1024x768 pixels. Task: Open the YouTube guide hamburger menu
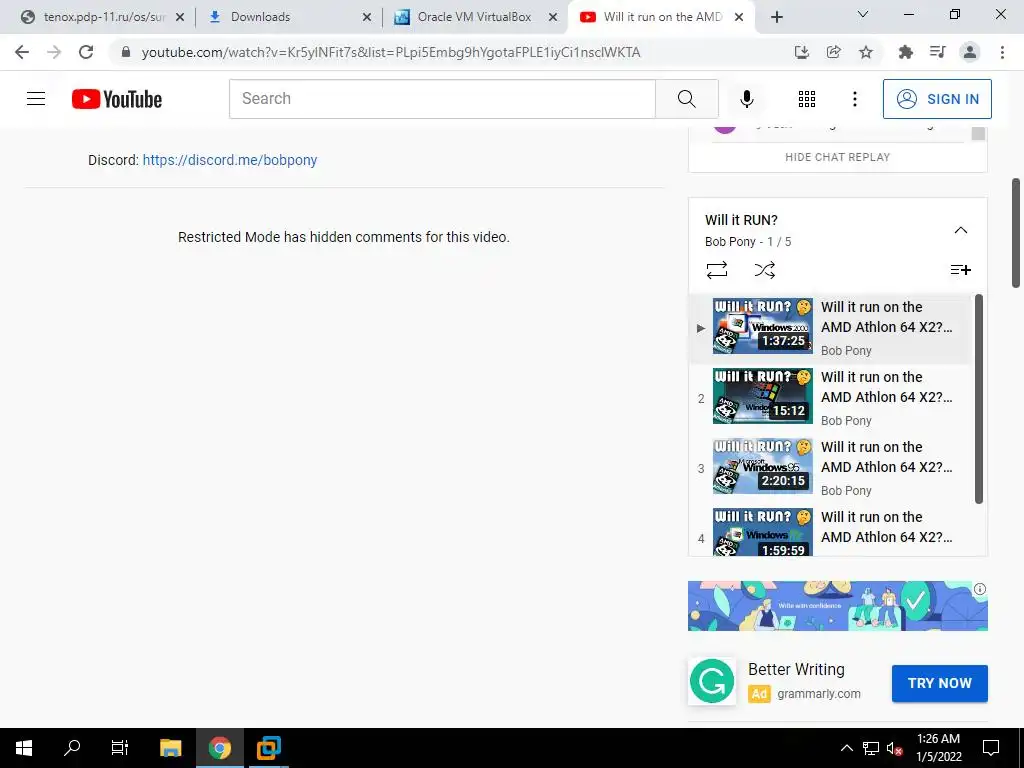[36, 99]
